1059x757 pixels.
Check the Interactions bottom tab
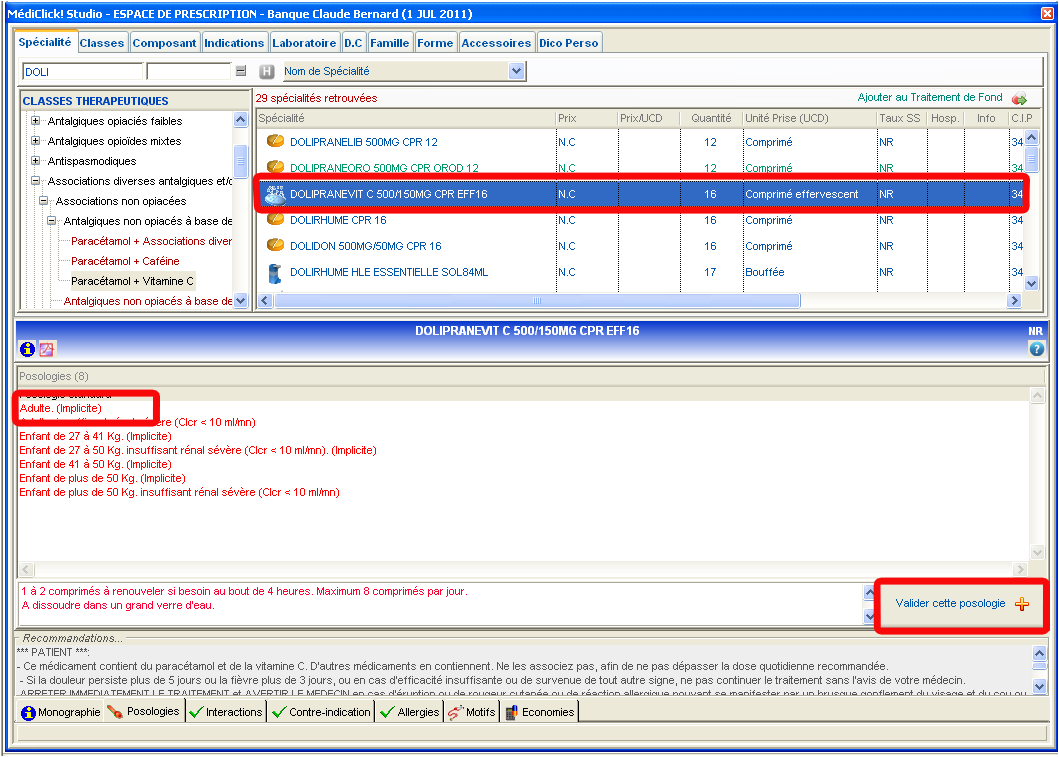pyautogui.click(x=226, y=712)
